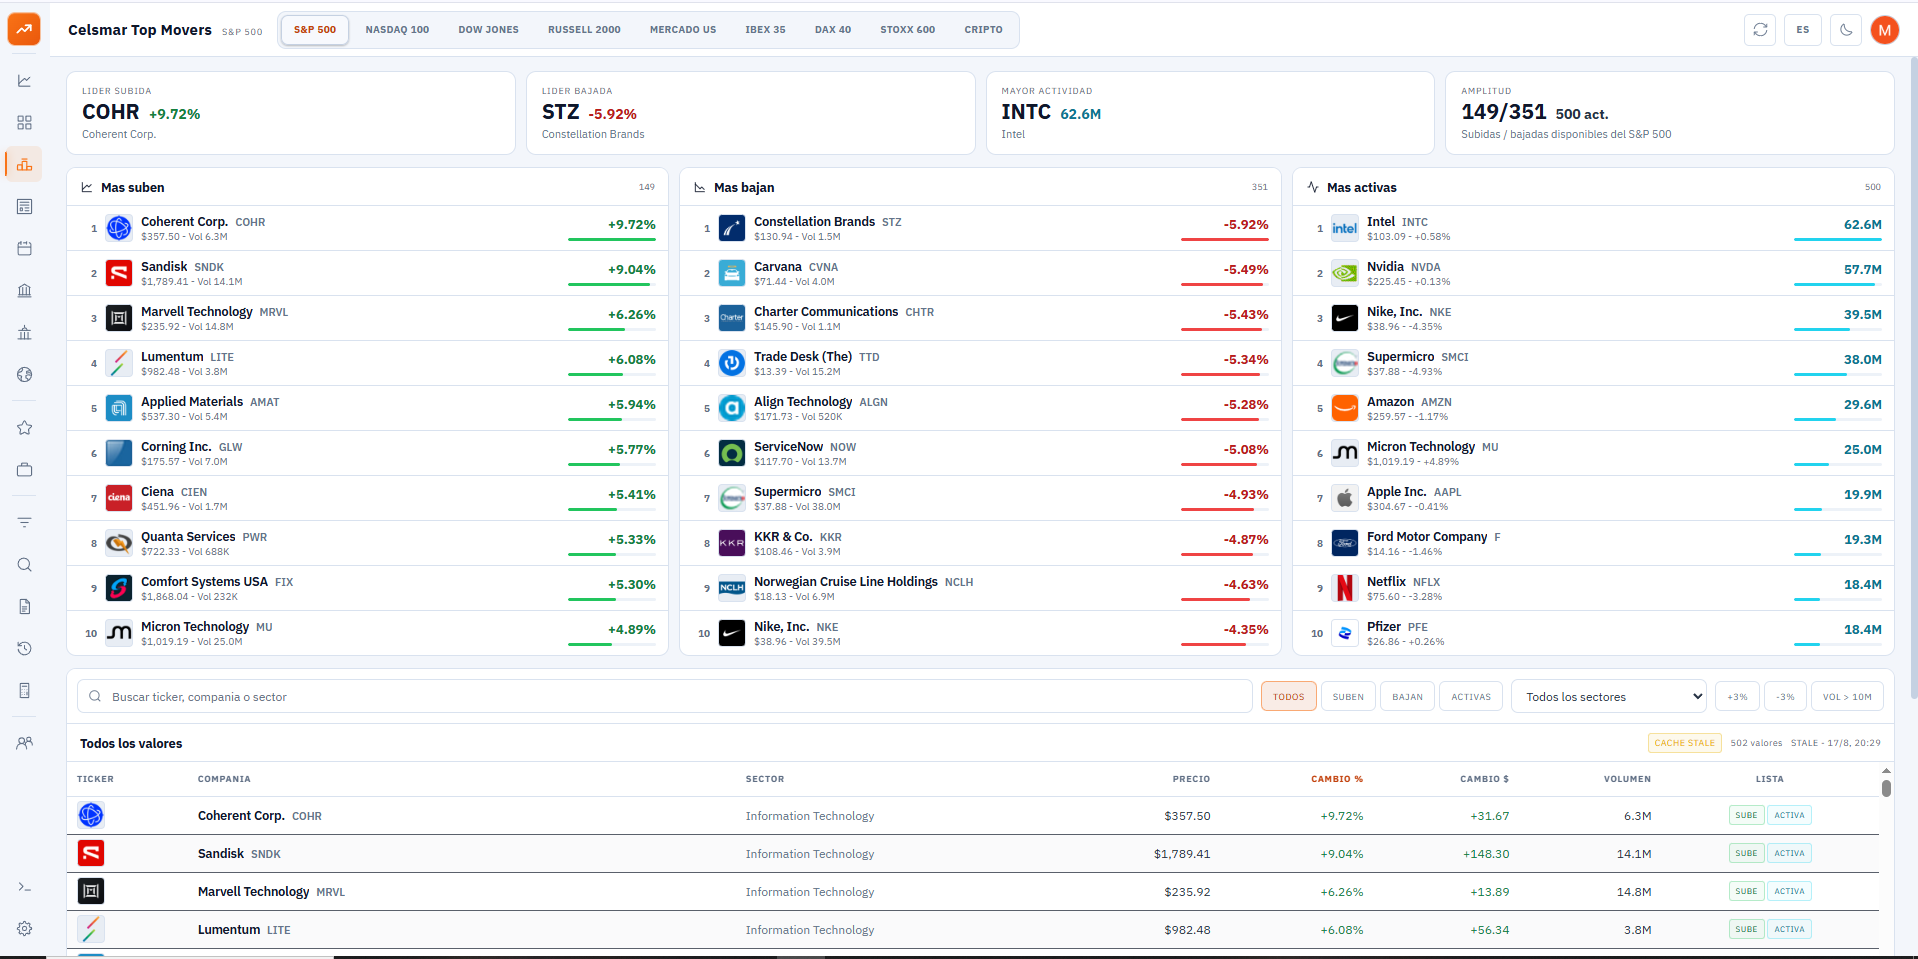Expand the Todos los sectores dropdown

1609,697
